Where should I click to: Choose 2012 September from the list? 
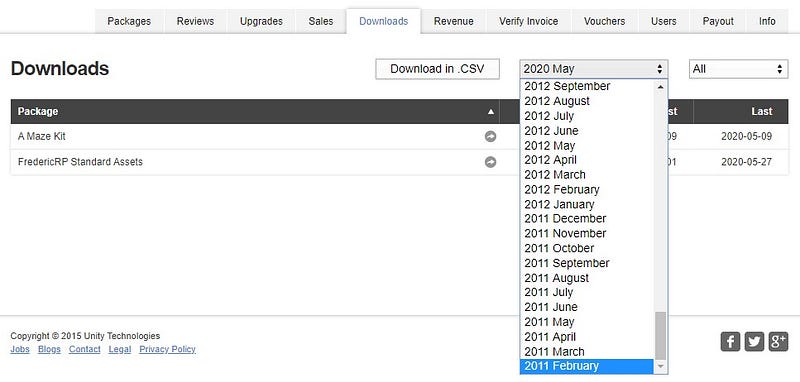587,86
